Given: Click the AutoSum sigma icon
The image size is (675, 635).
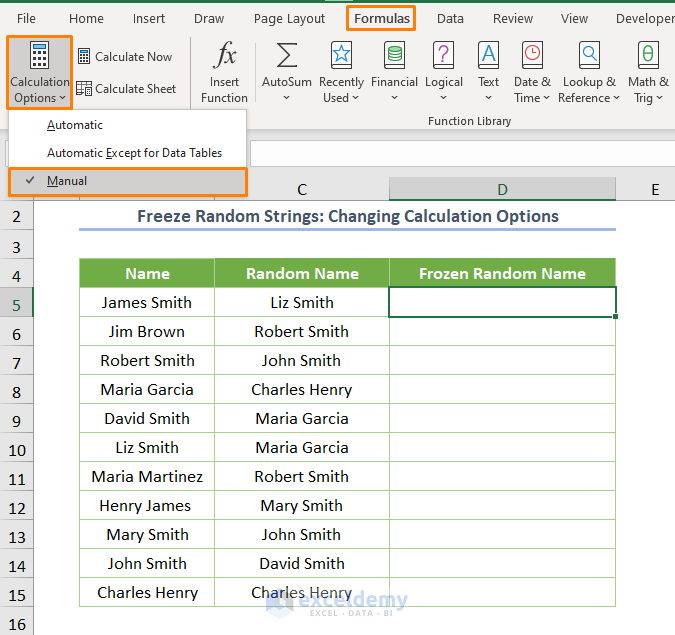Looking at the screenshot, I should [287, 55].
